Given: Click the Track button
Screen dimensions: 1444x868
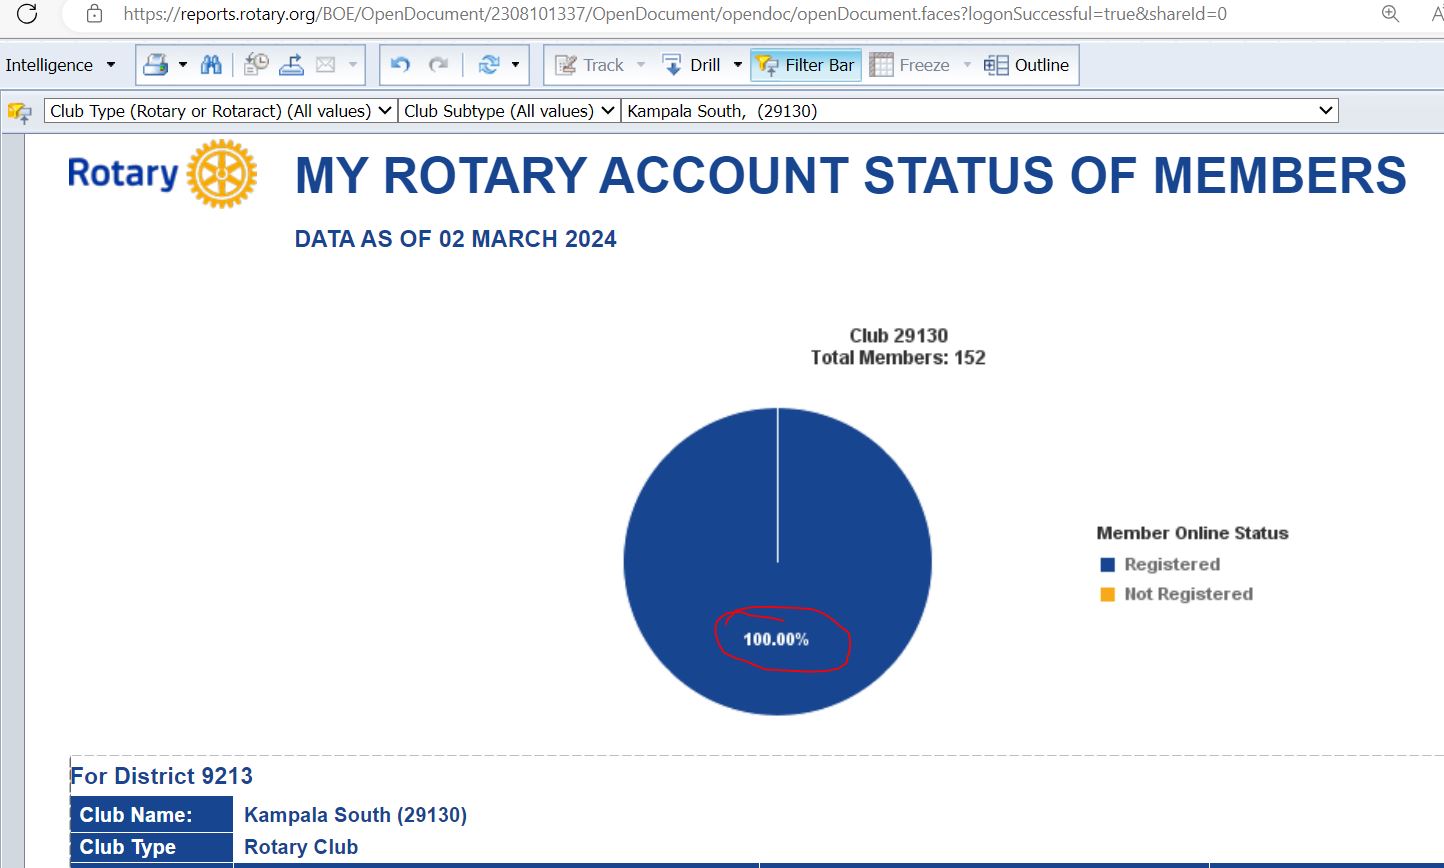Looking at the screenshot, I should 590,65.
